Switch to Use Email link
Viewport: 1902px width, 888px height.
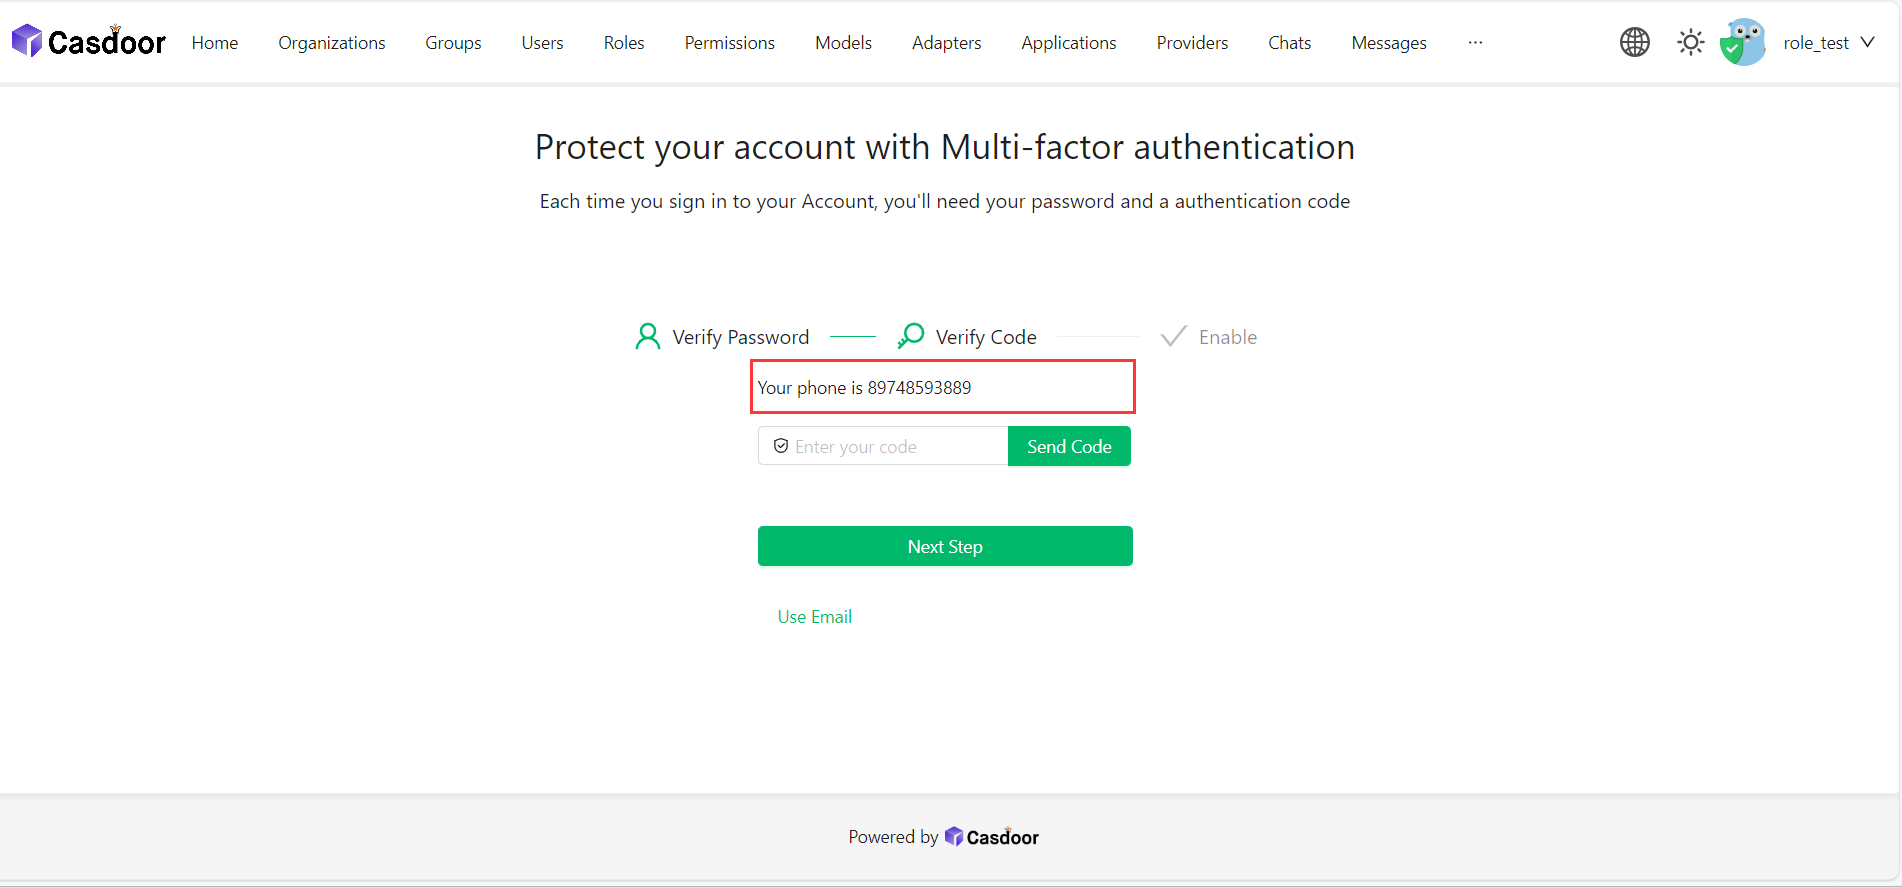click(815, 617)
